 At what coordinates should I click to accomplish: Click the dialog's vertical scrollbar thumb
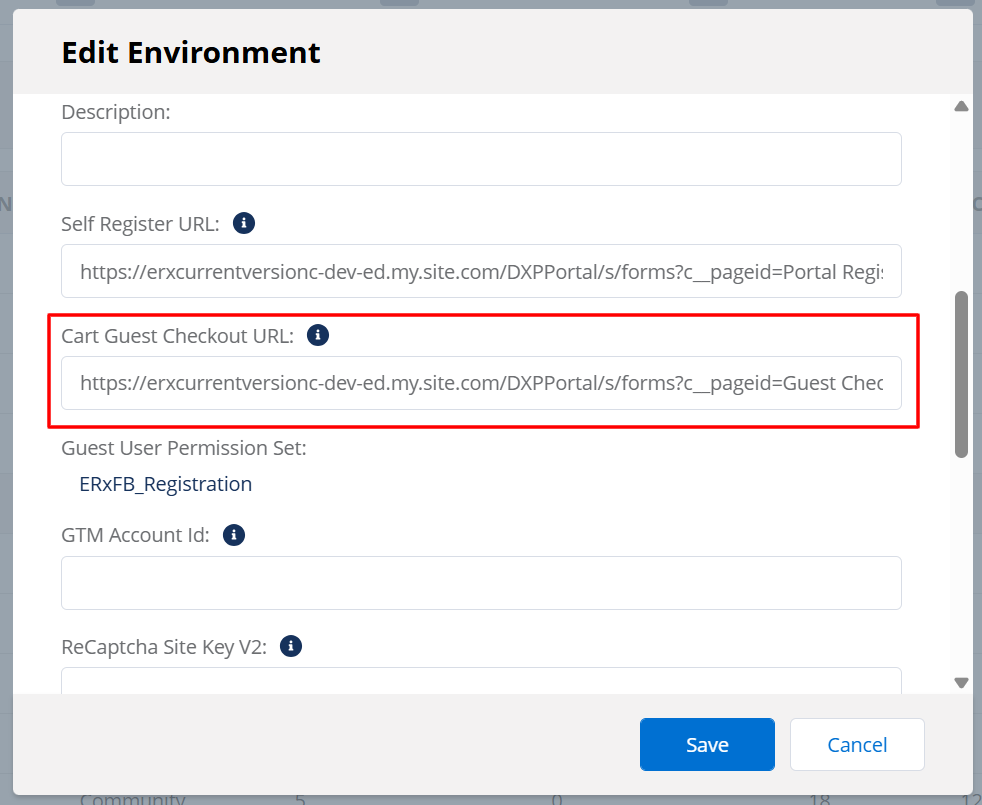click(x=961, y=374)
